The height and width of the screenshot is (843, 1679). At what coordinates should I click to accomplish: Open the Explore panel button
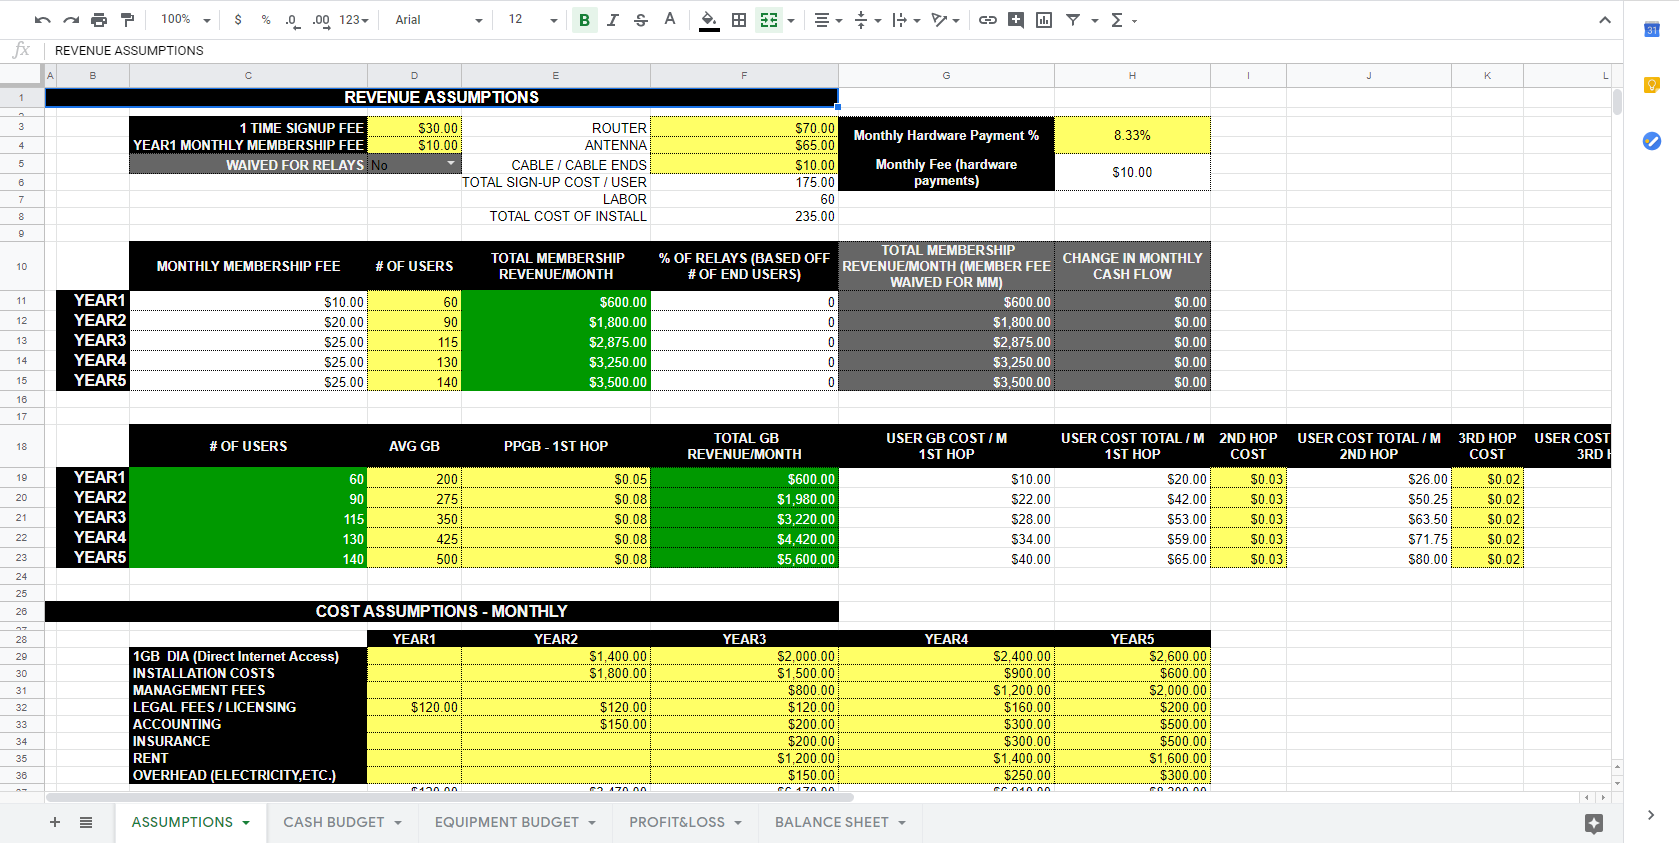click(1594, 823)
